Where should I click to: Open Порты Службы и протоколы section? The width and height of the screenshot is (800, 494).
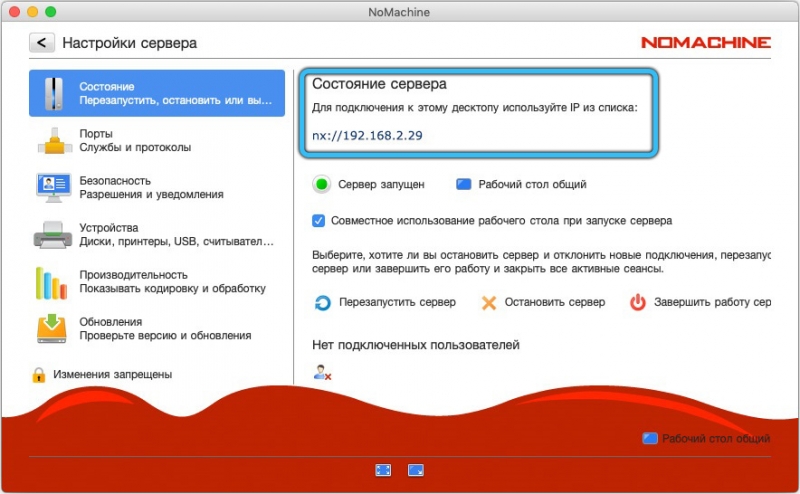pos(157,141)
